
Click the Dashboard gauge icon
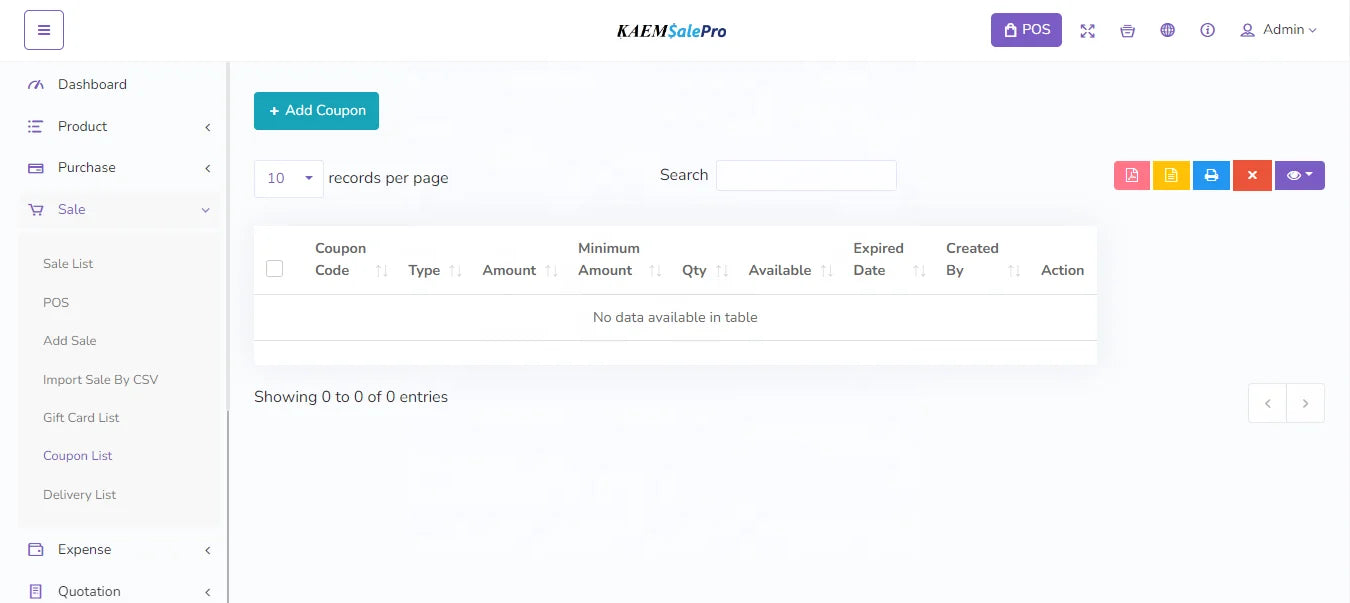36,85
